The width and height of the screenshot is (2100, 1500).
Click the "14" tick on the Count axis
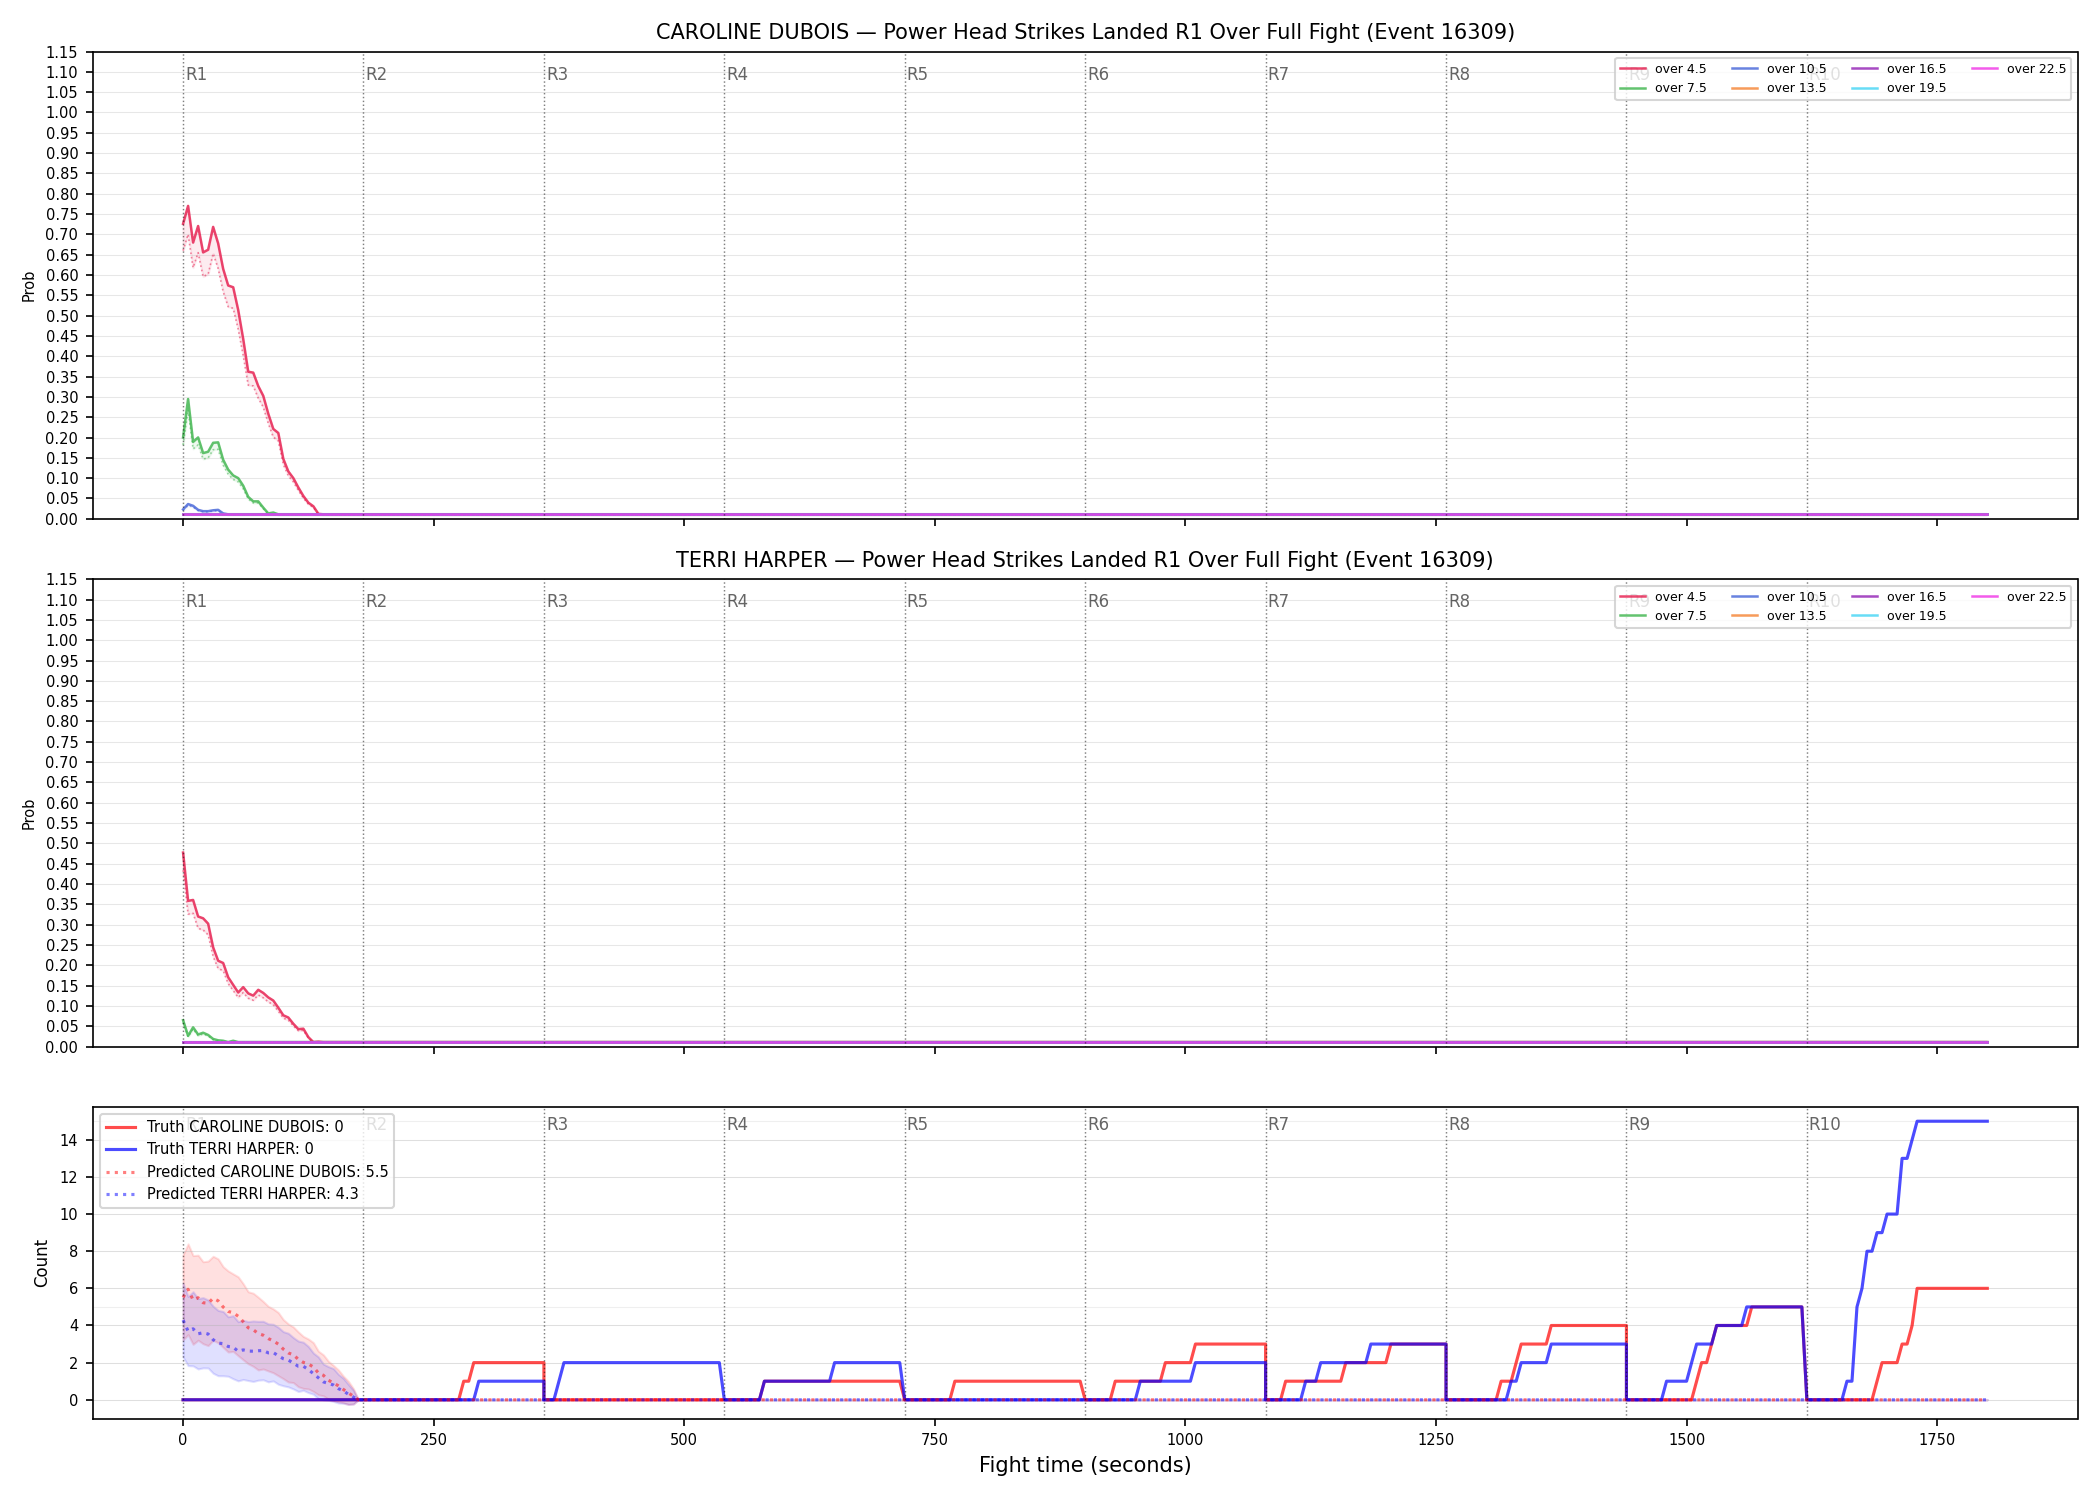pyautogui.click(x=69, y=1140)
